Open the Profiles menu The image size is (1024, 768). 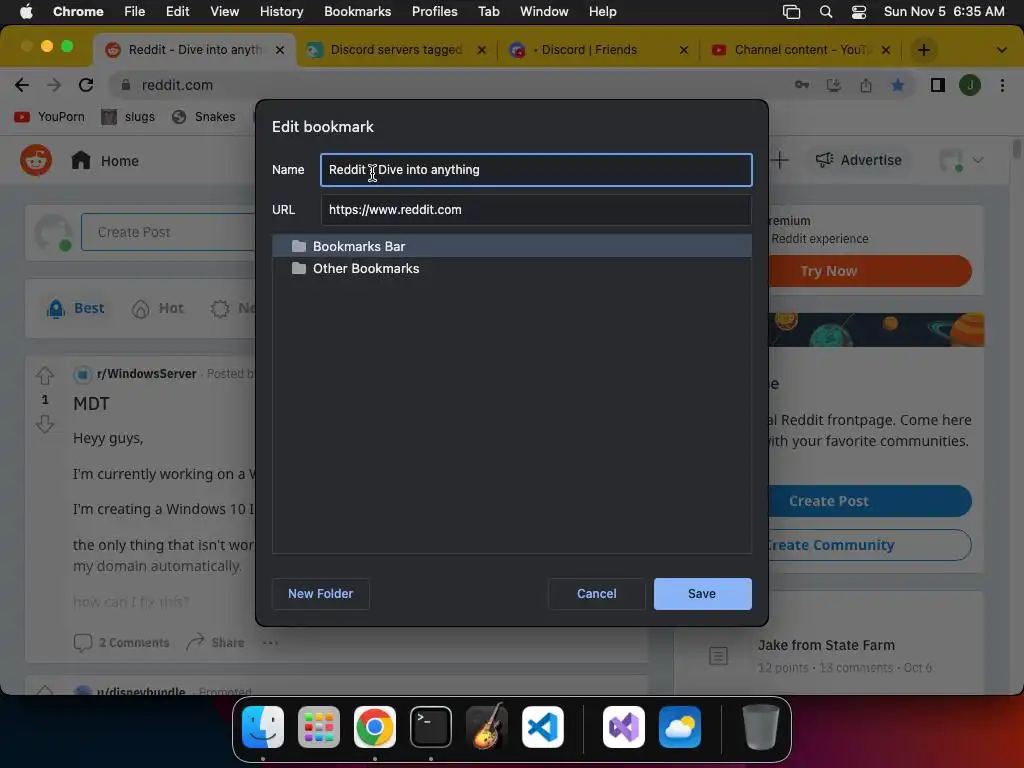[434, 12]
